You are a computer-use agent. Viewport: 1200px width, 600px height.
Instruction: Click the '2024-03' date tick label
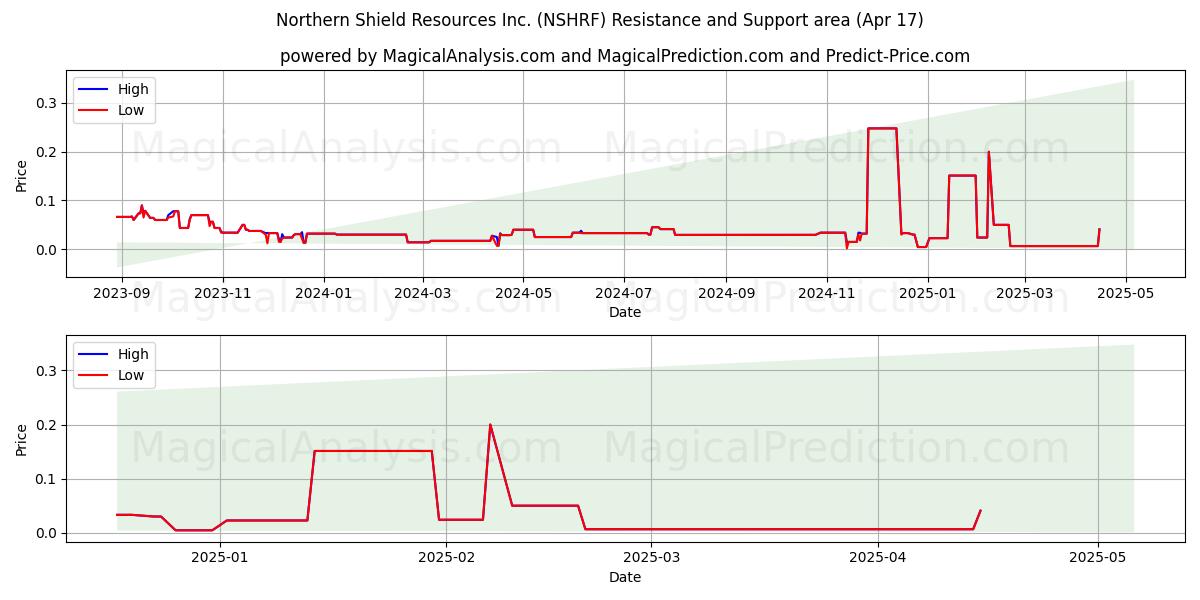click(422, 295)
